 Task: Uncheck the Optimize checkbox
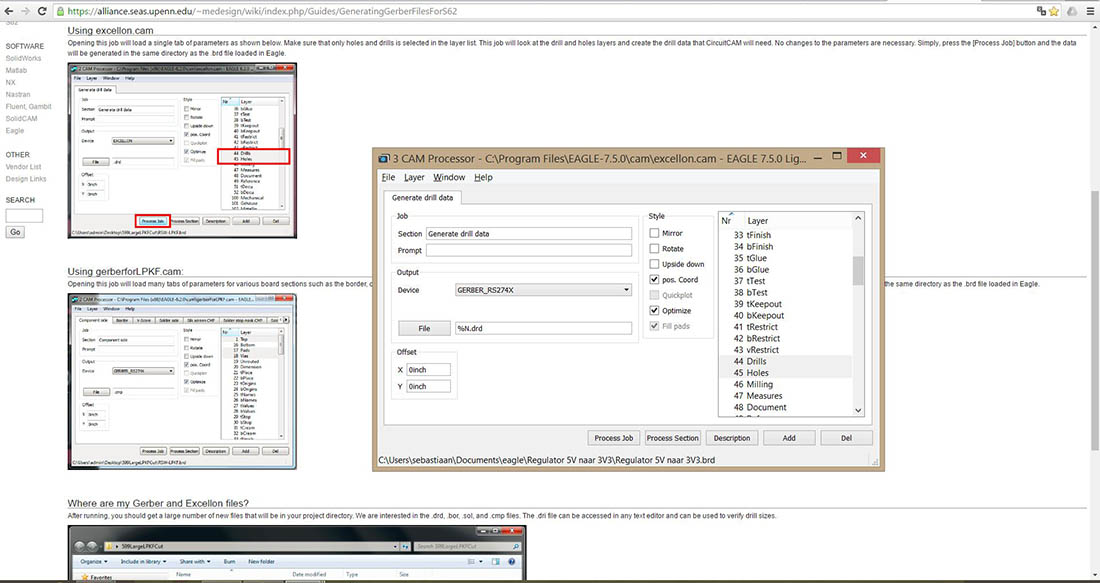tap(655, 310)
